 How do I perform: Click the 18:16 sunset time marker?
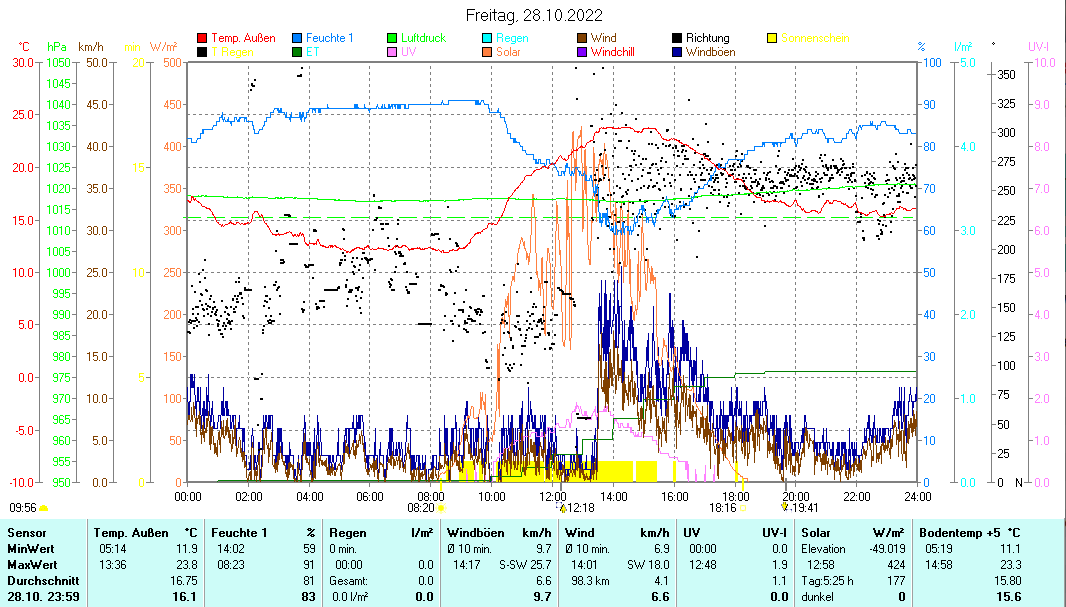723,508
